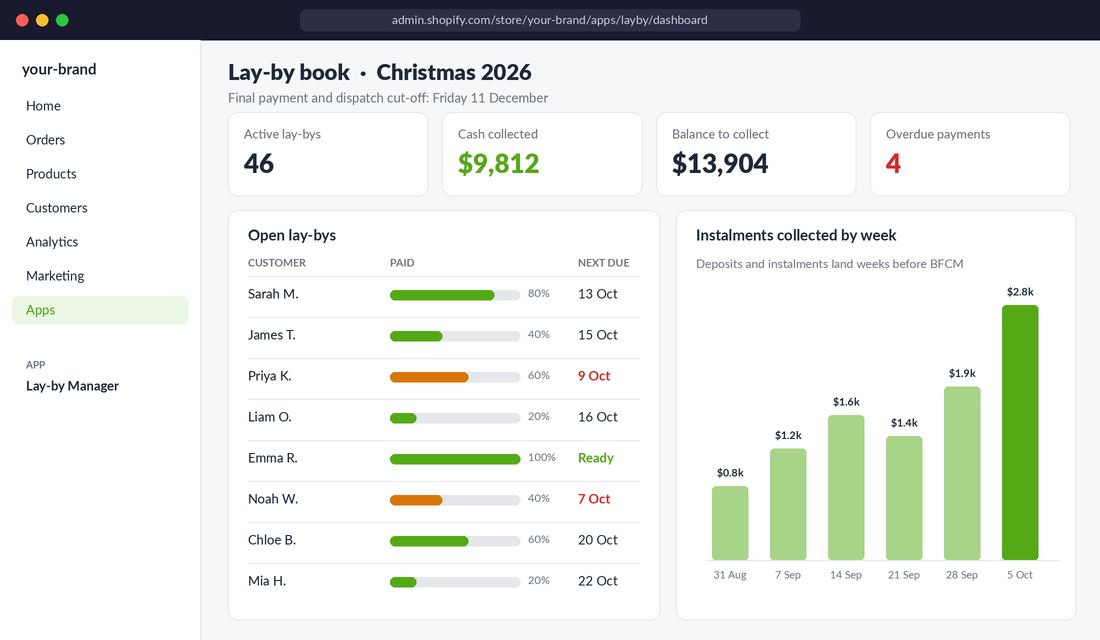This screenshot has width=1100, height=640.
Task: Select the highlighted Apps sidebar item
Action: click(100, 310)
